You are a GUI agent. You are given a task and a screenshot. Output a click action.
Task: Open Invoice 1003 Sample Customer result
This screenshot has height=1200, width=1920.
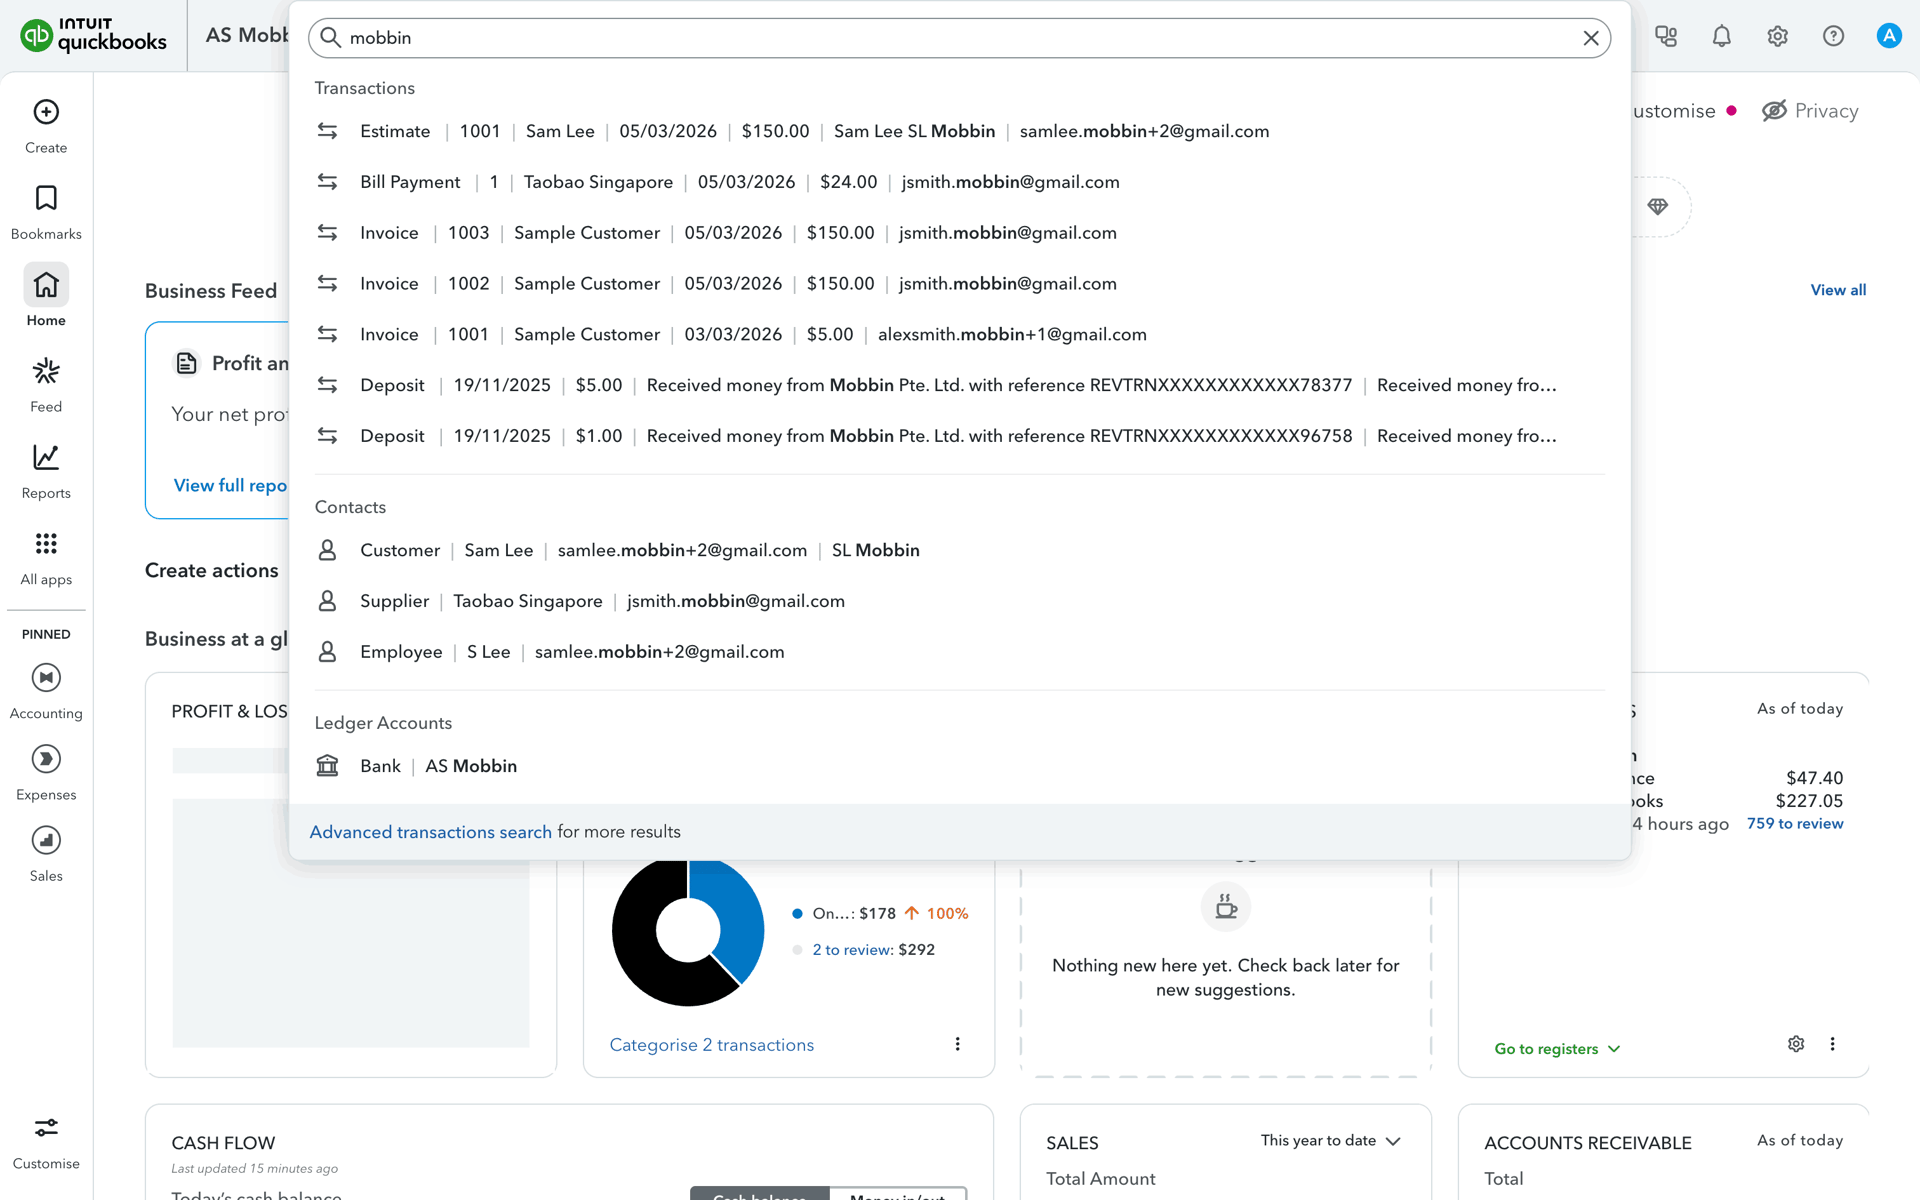pyautogui.click(x=960, y=233)
